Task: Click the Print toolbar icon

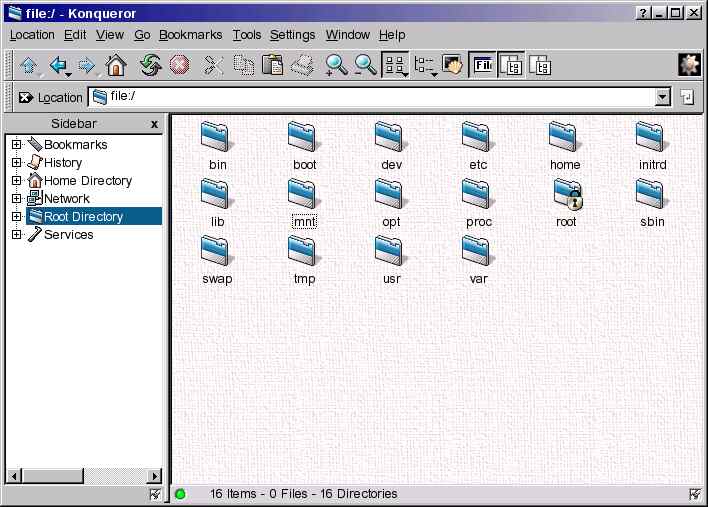Action: click(x=303, y=65)
